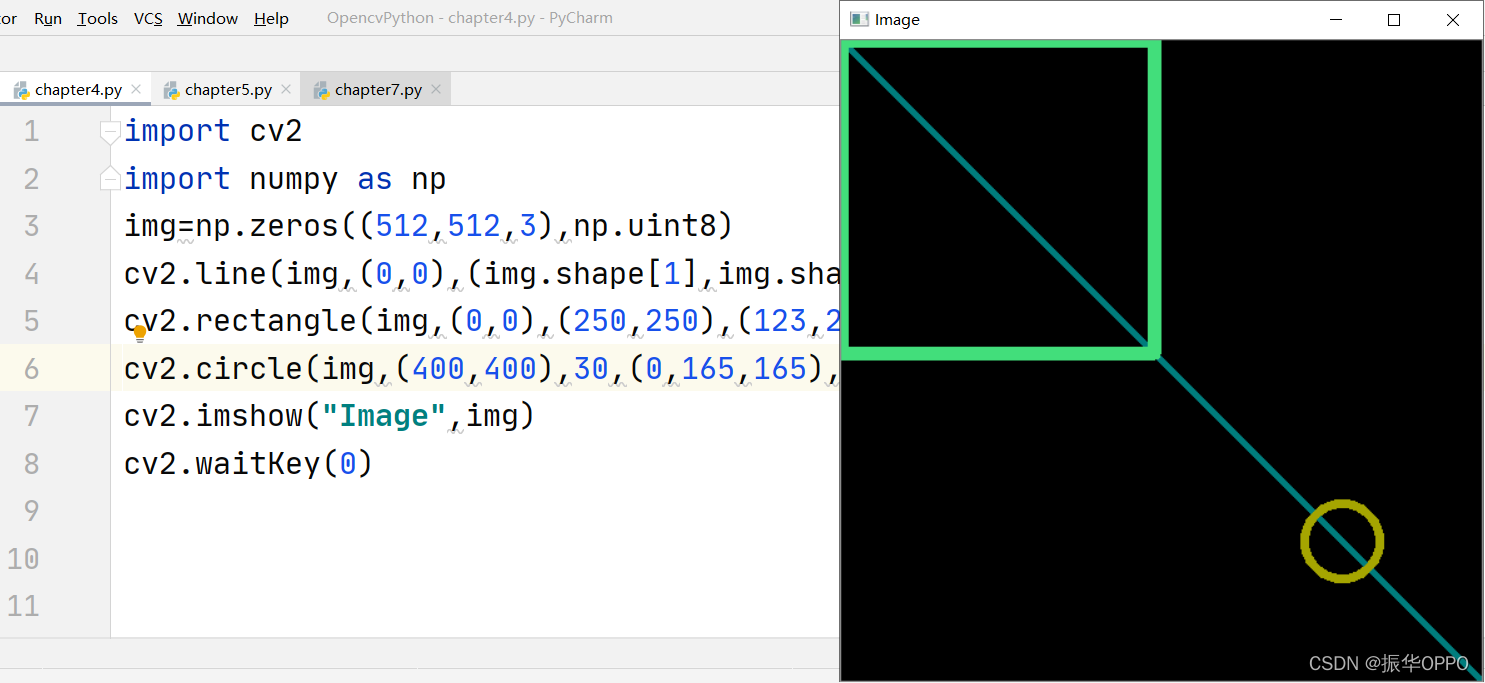This screenshot has height=683, width=1485.
Task: Open the VCS menu
Action: [x=148, y=19]
